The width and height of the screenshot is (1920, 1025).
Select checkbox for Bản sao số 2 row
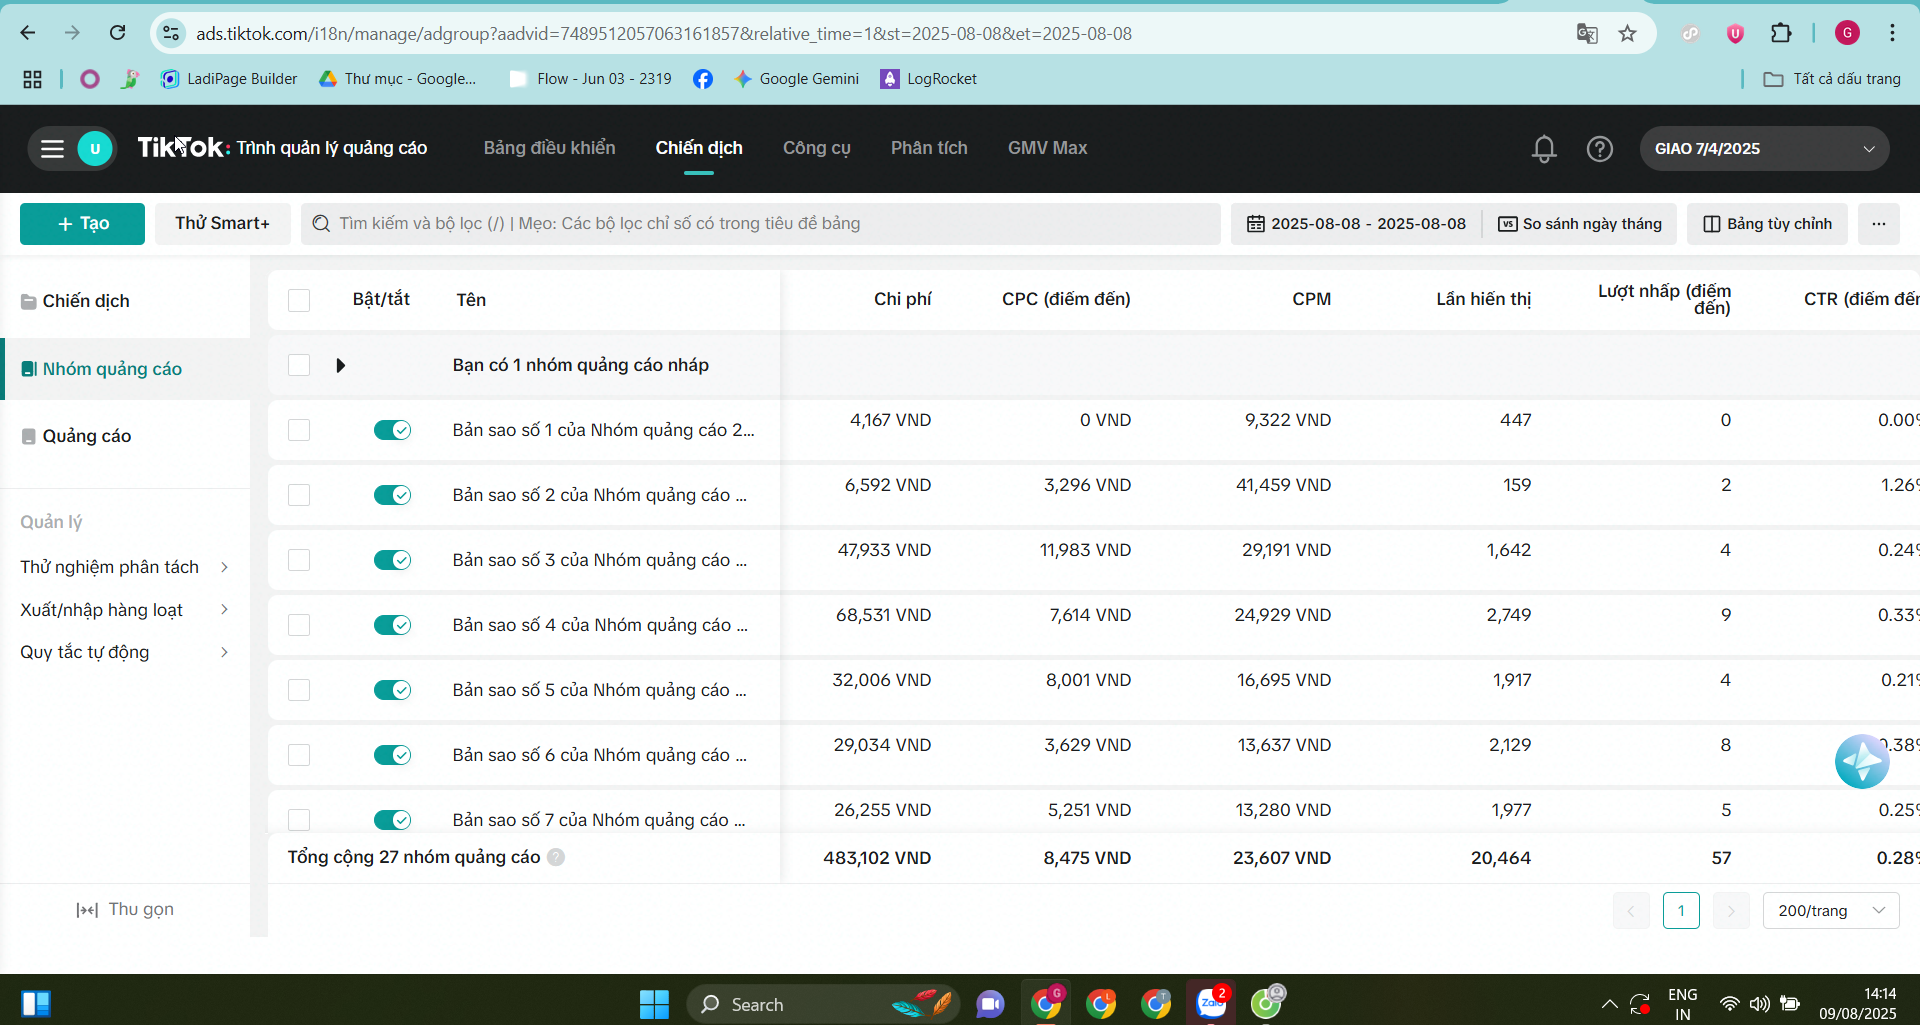[299, 495]
